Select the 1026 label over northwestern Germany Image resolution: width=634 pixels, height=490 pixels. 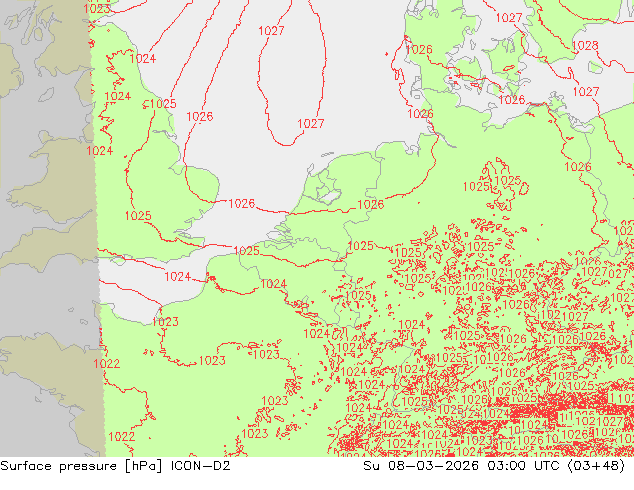pos(371,205)
